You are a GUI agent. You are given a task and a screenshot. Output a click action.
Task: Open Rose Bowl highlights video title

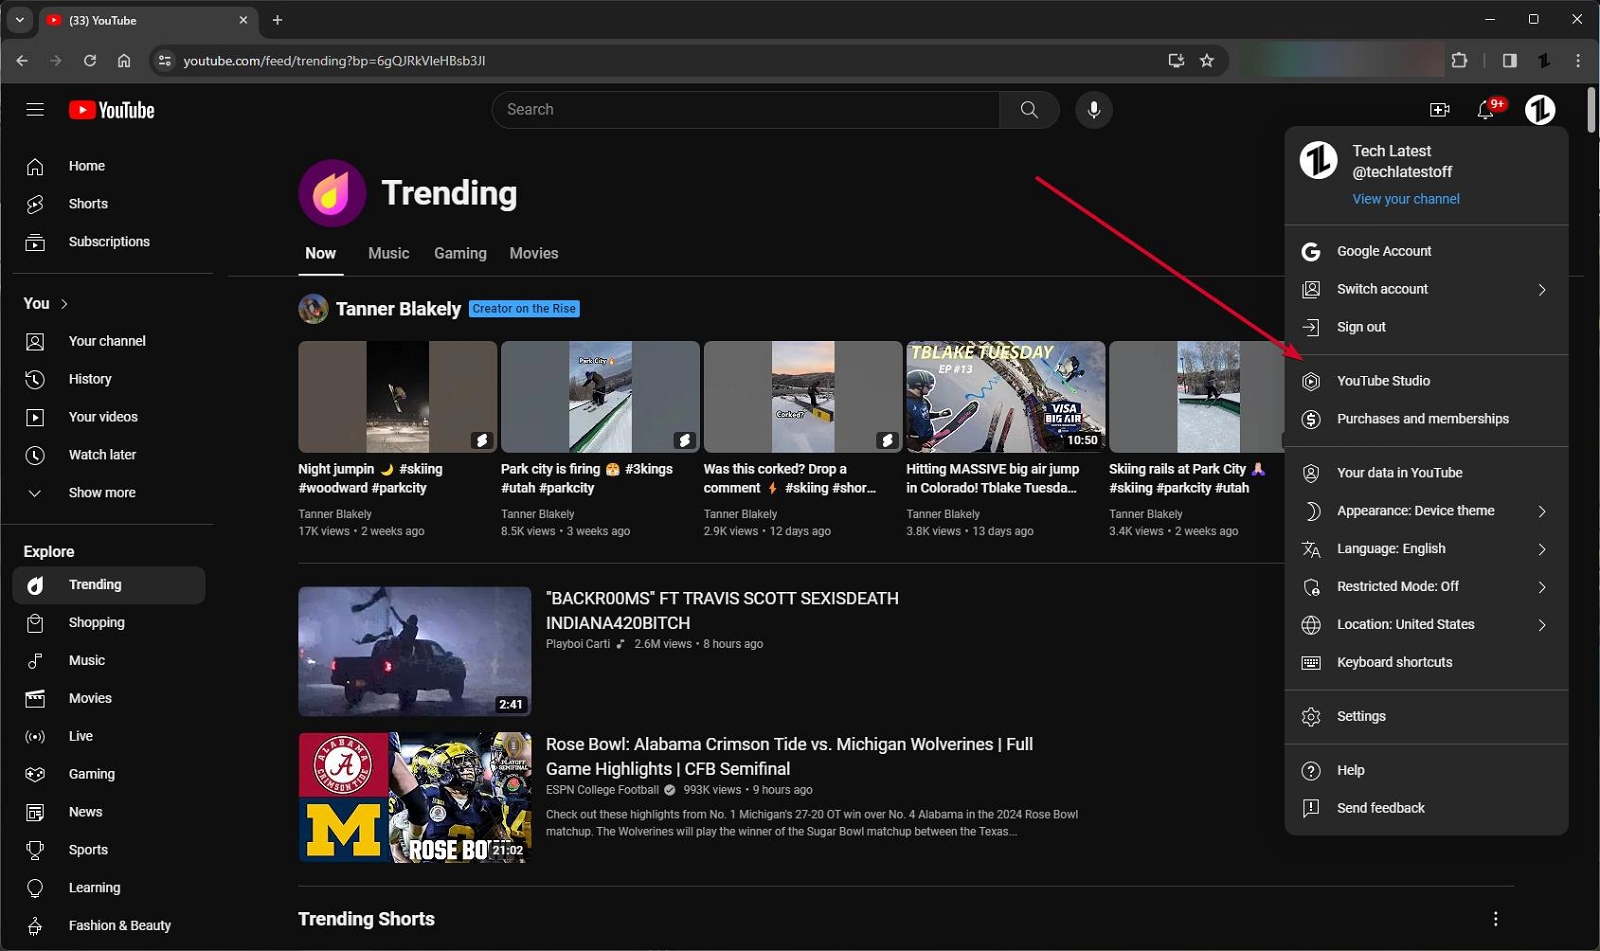click(x=789, y=757)
